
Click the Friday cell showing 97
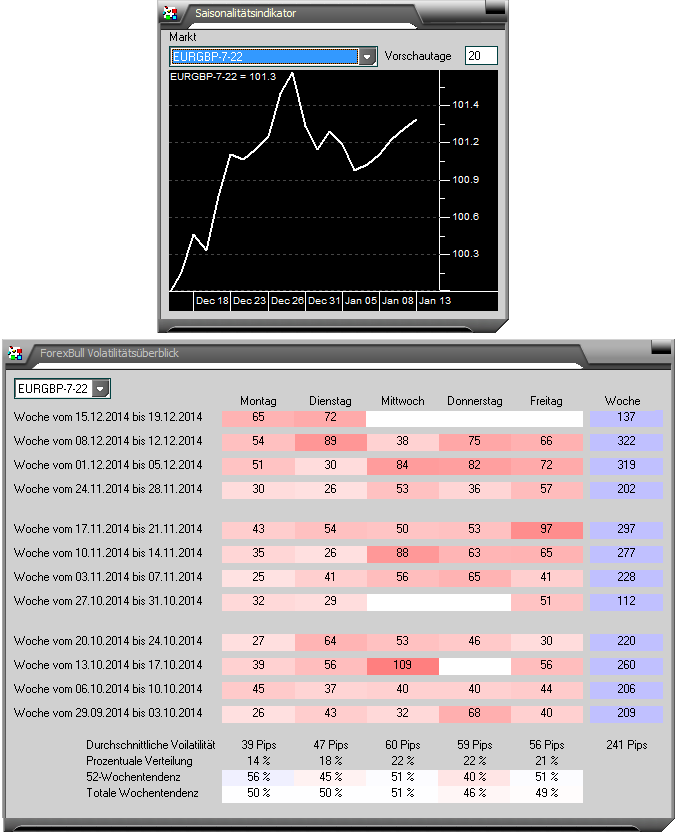(x=547, y=530)
